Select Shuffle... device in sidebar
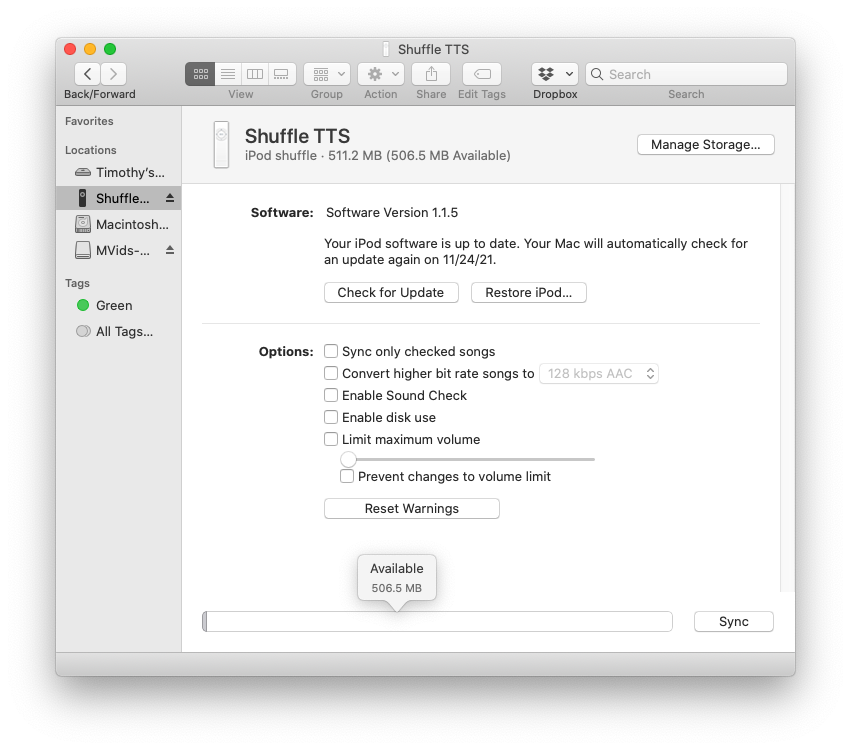The image size is (851, 750). click(118, 198)
